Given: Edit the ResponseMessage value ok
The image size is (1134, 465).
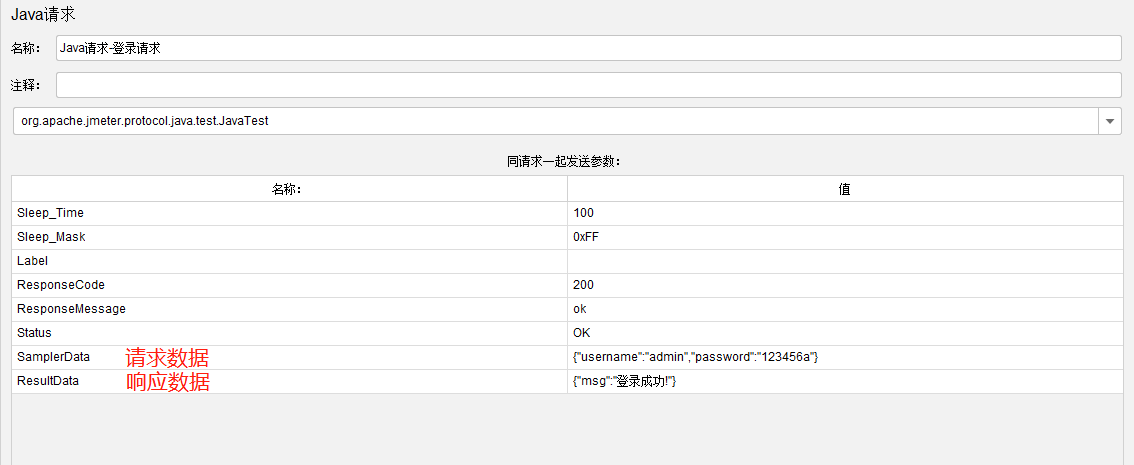Looking at the screenshot, I should coord(845,309).
